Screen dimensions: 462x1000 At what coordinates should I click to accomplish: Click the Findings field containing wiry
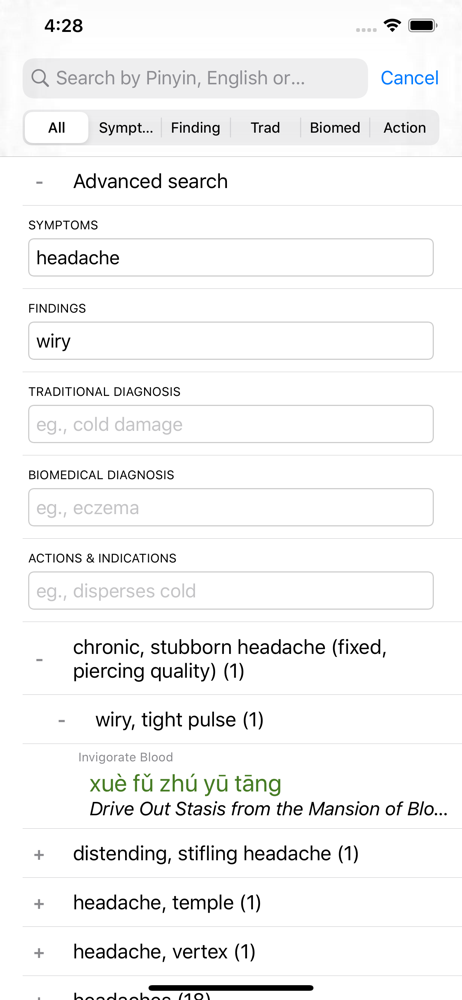[x=231, y=341]
